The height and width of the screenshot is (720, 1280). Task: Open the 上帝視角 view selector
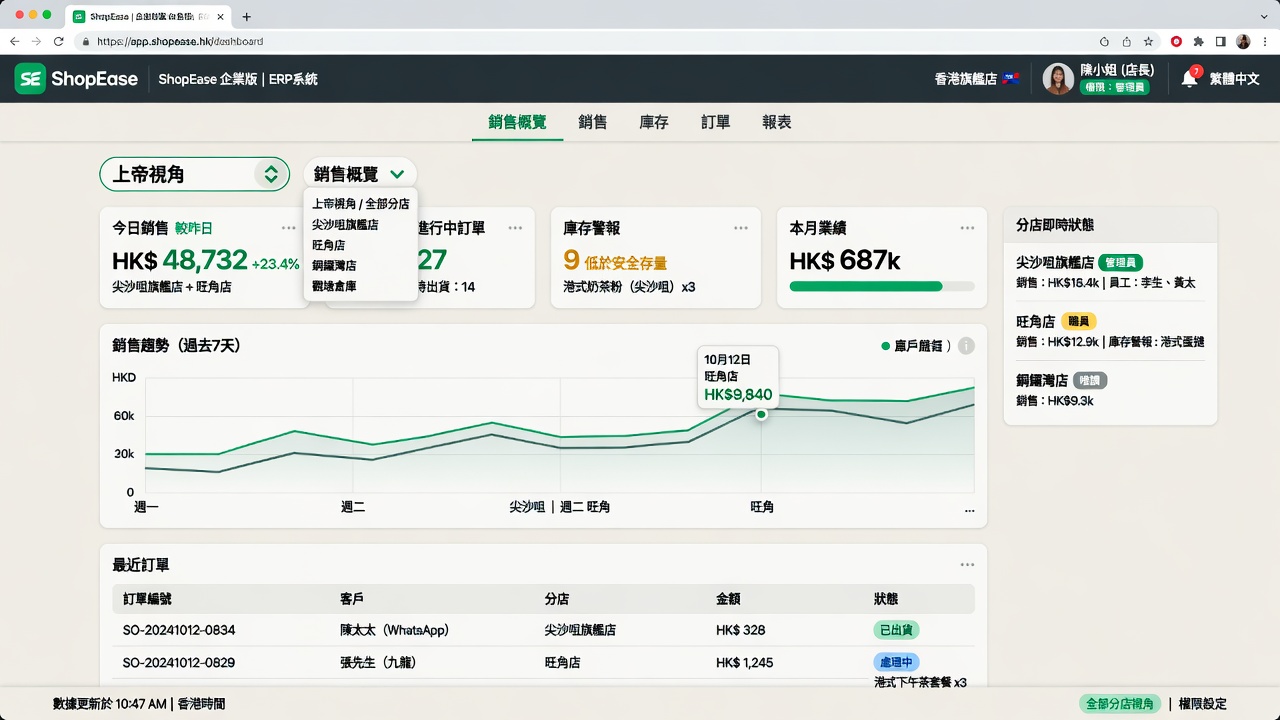click(194, 174)
